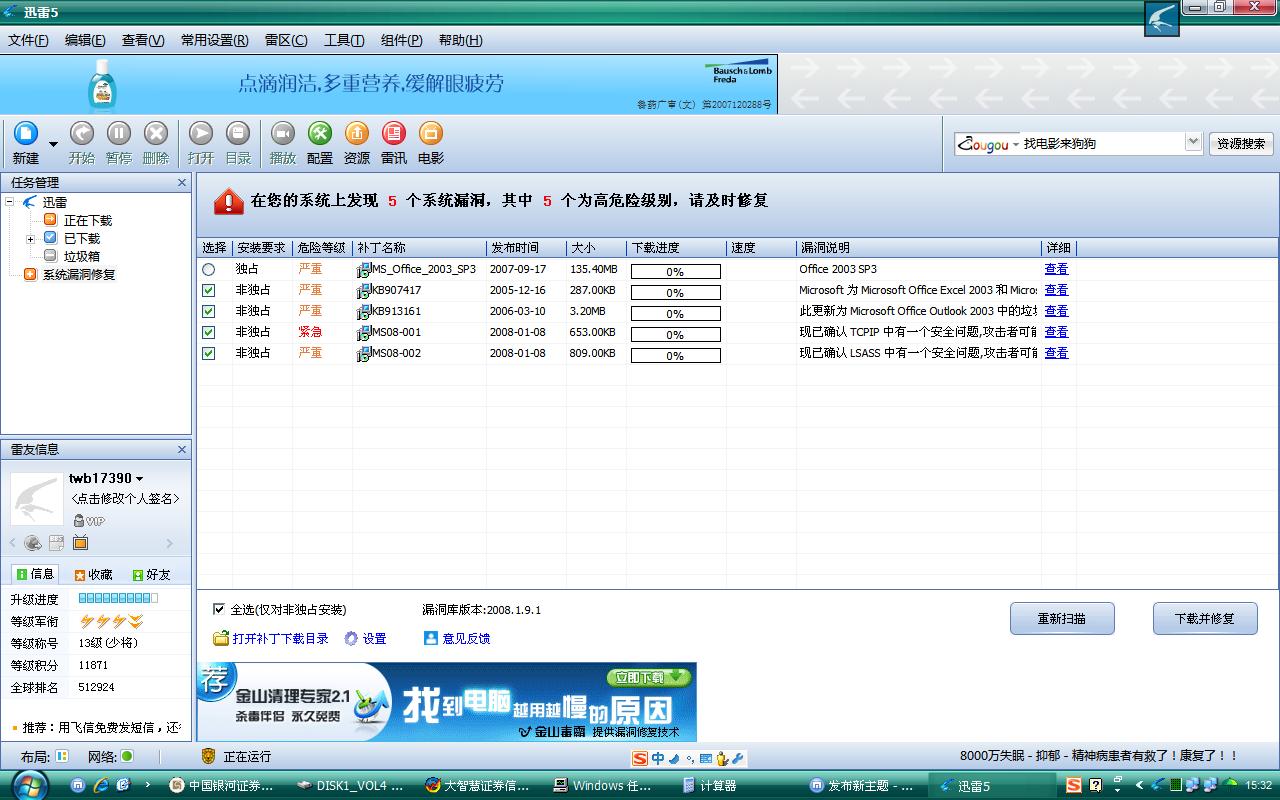Click the download progress bar for KB913161
This screenshot has height=800, width=1280.
675,313
